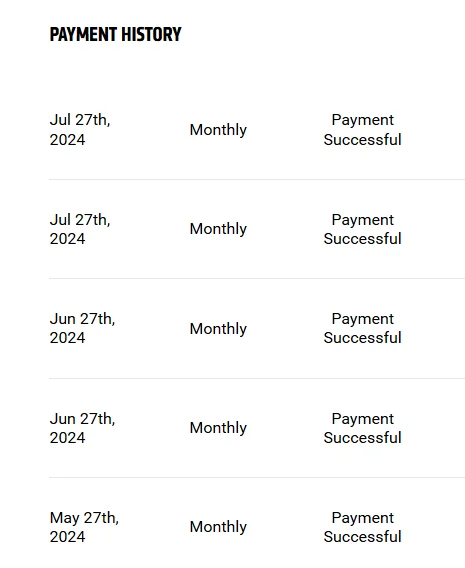Open Payment Successful status of topmost July row
This screenshot has width=465, height=568.
pos(363,130)
